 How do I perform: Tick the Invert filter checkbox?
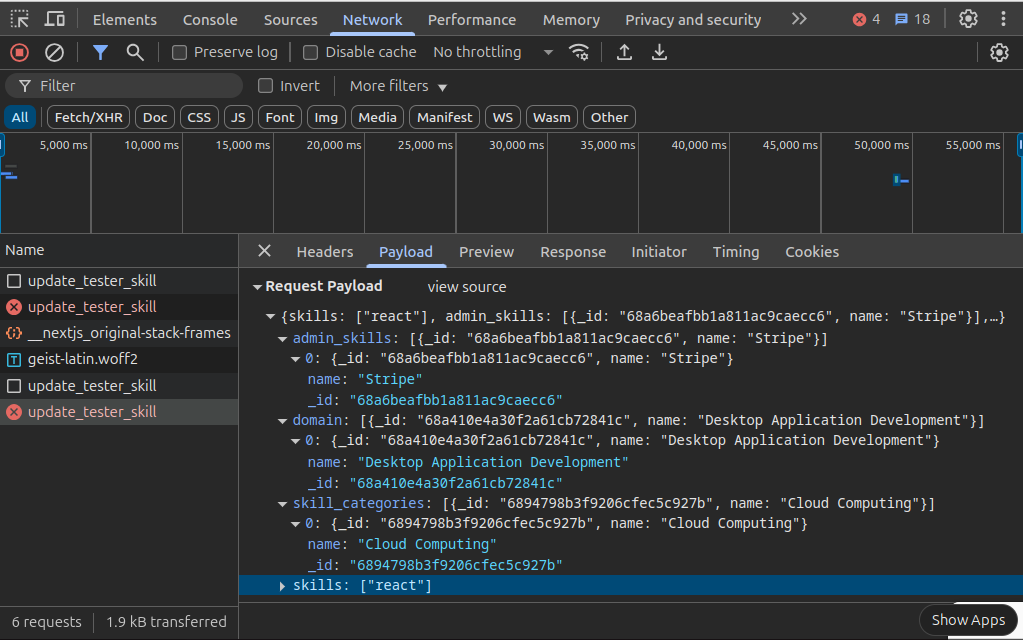266,86
